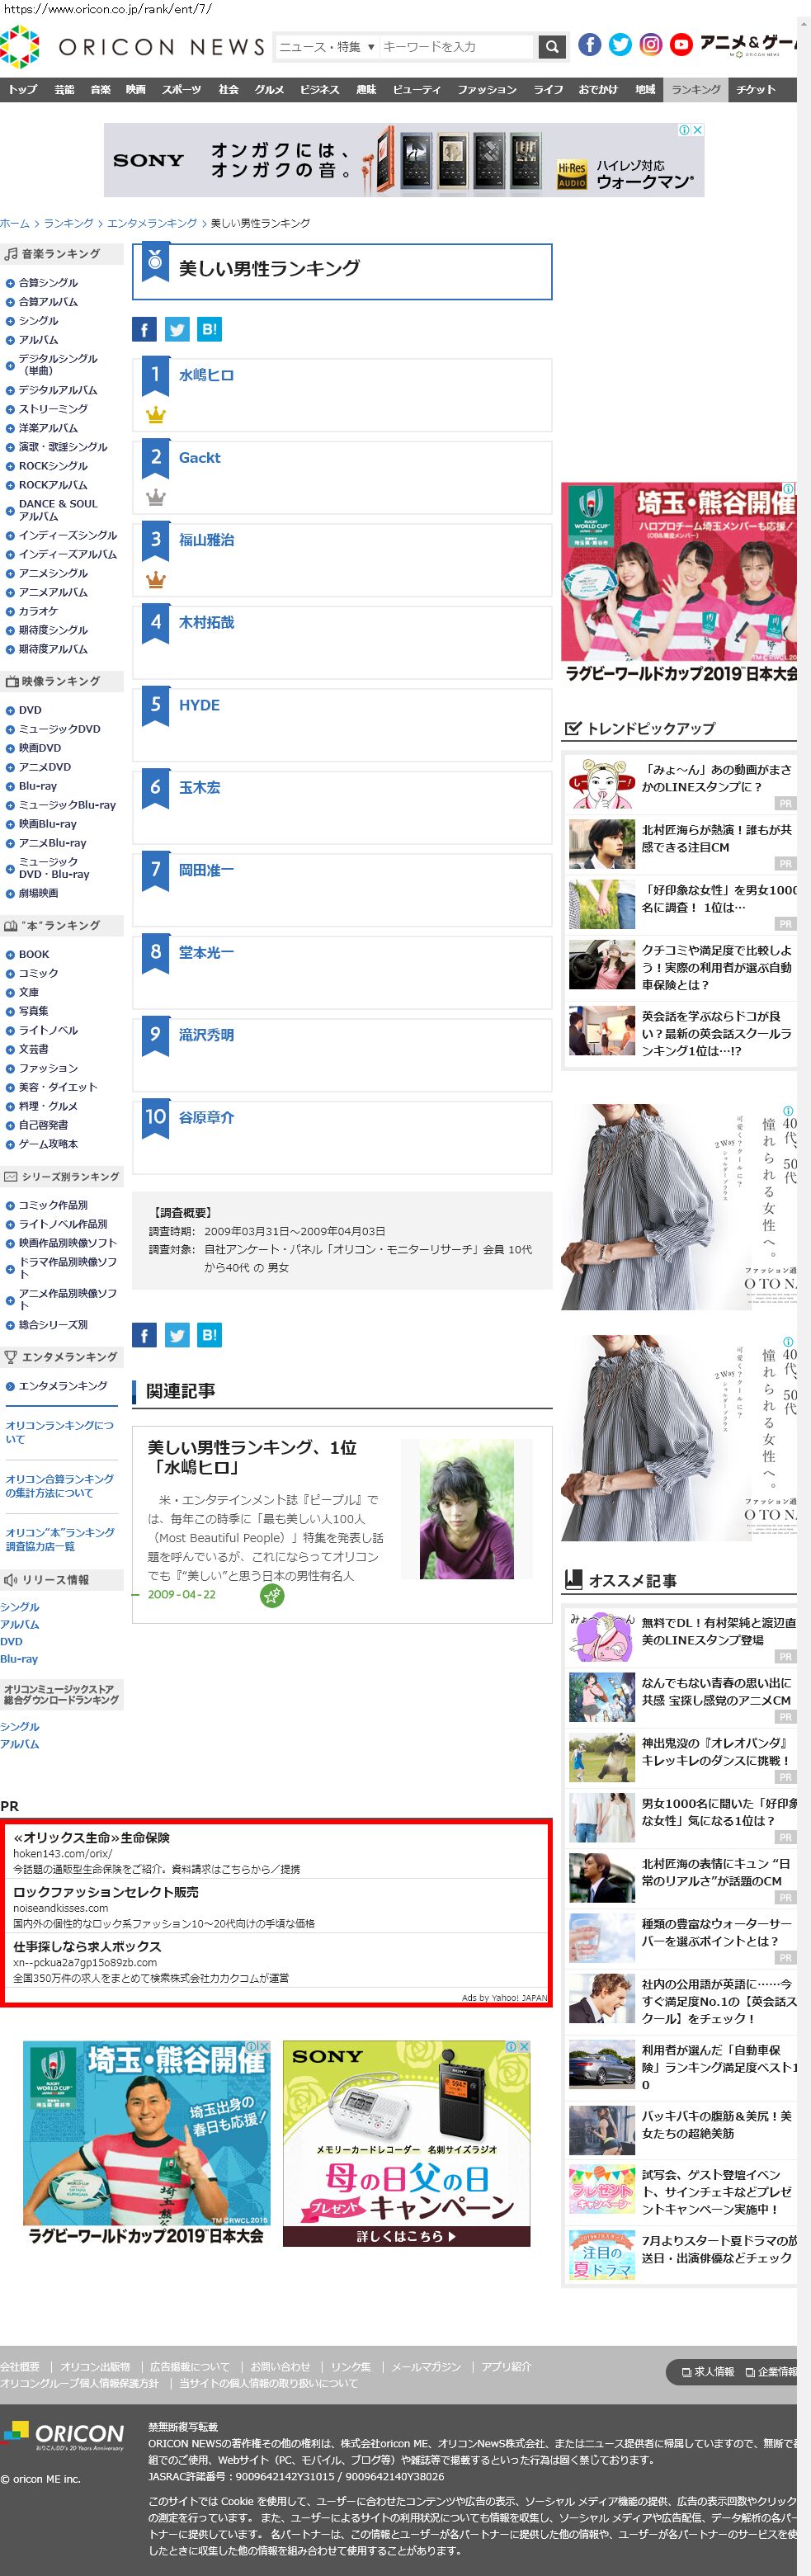Screen dimensions: 811x2576
Task: Open お問い合わせ footer link
Action: 280,2367
